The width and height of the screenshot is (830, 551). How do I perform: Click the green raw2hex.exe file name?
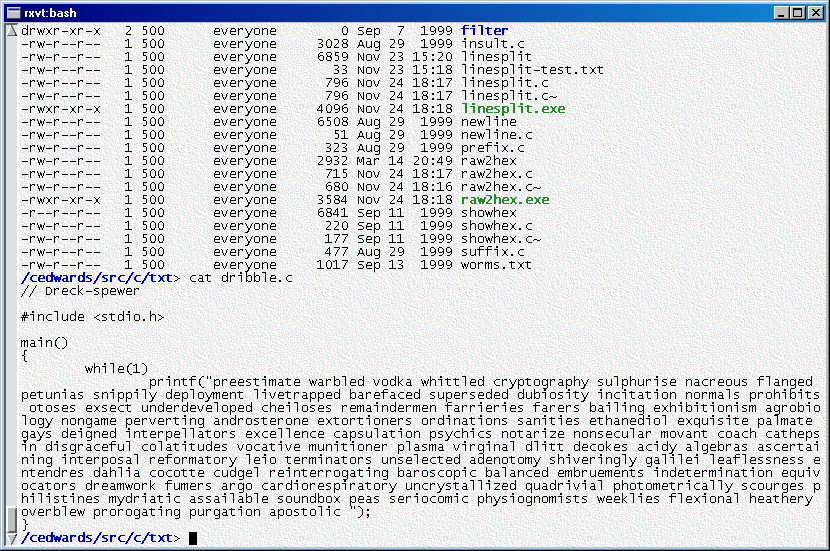[x=504, y=199]
